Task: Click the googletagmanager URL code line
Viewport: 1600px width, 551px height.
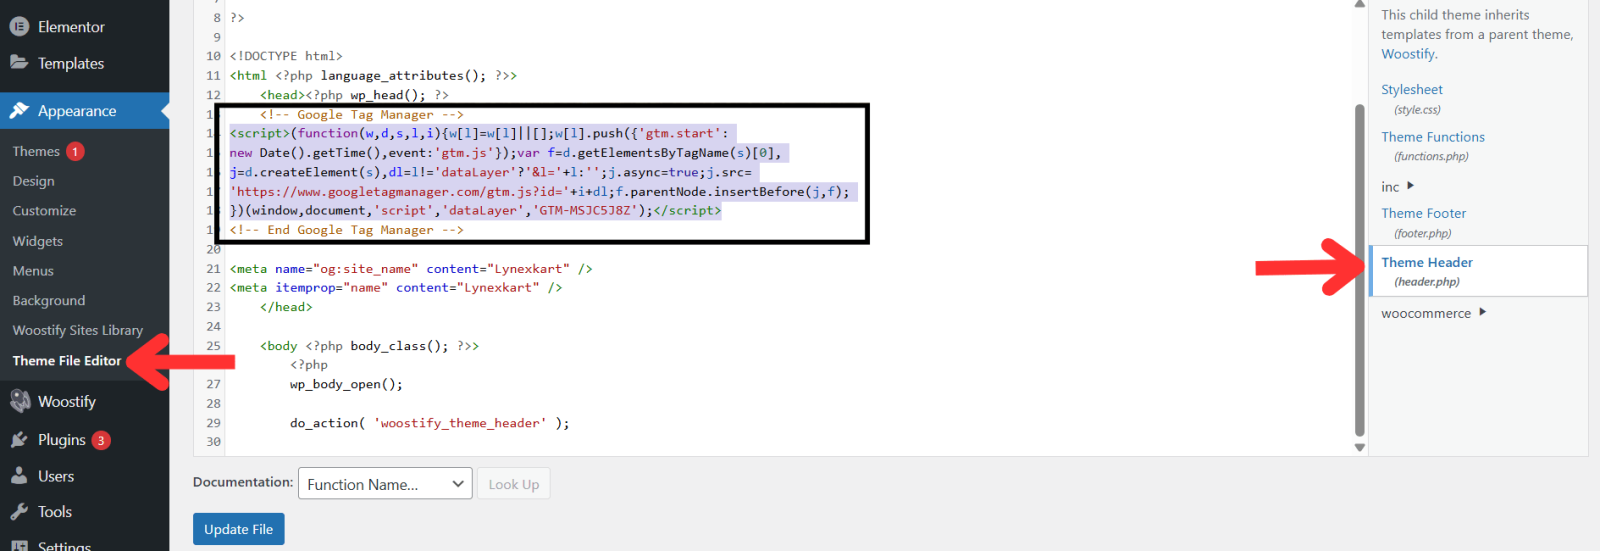Action: coord(540,191)
